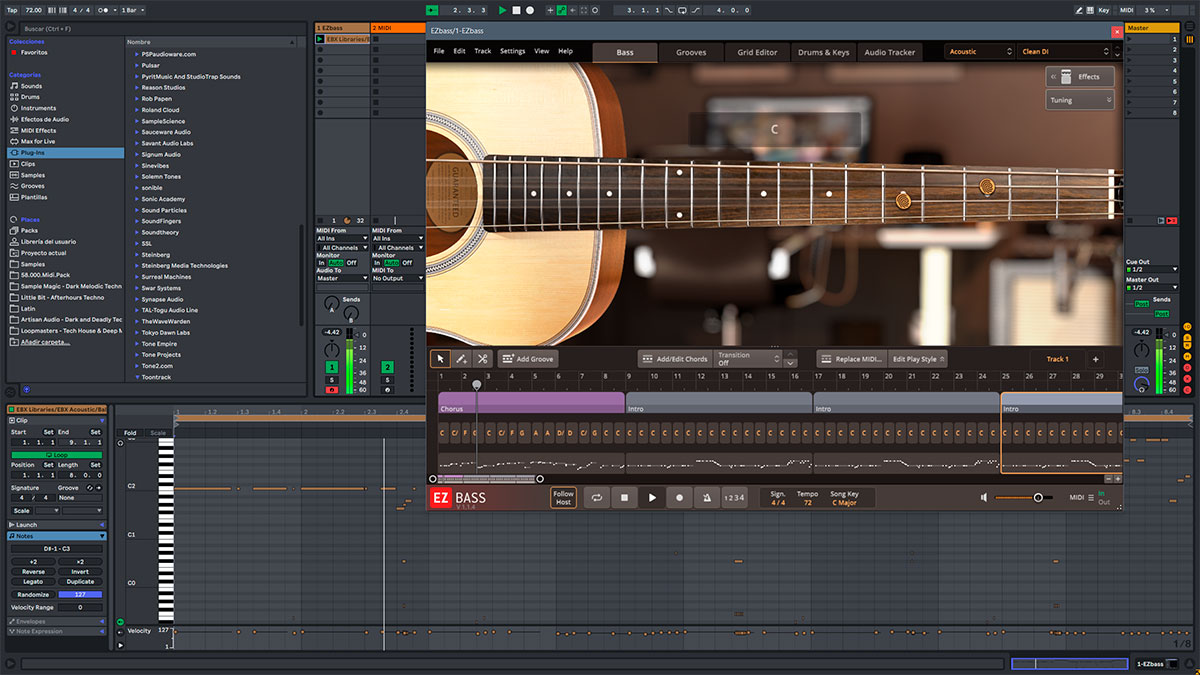Open the EZbass Settings menu
The height and width of the screenshot is (675, 1200).
(x=512, y=51)
